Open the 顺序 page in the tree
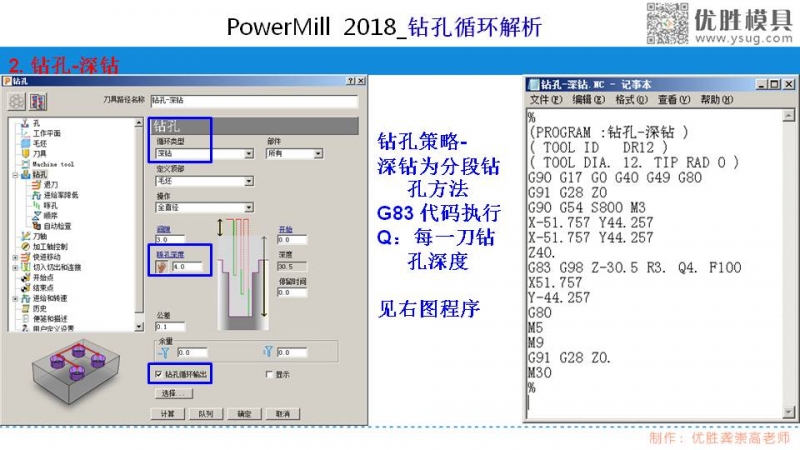 [x=51, y=215]
